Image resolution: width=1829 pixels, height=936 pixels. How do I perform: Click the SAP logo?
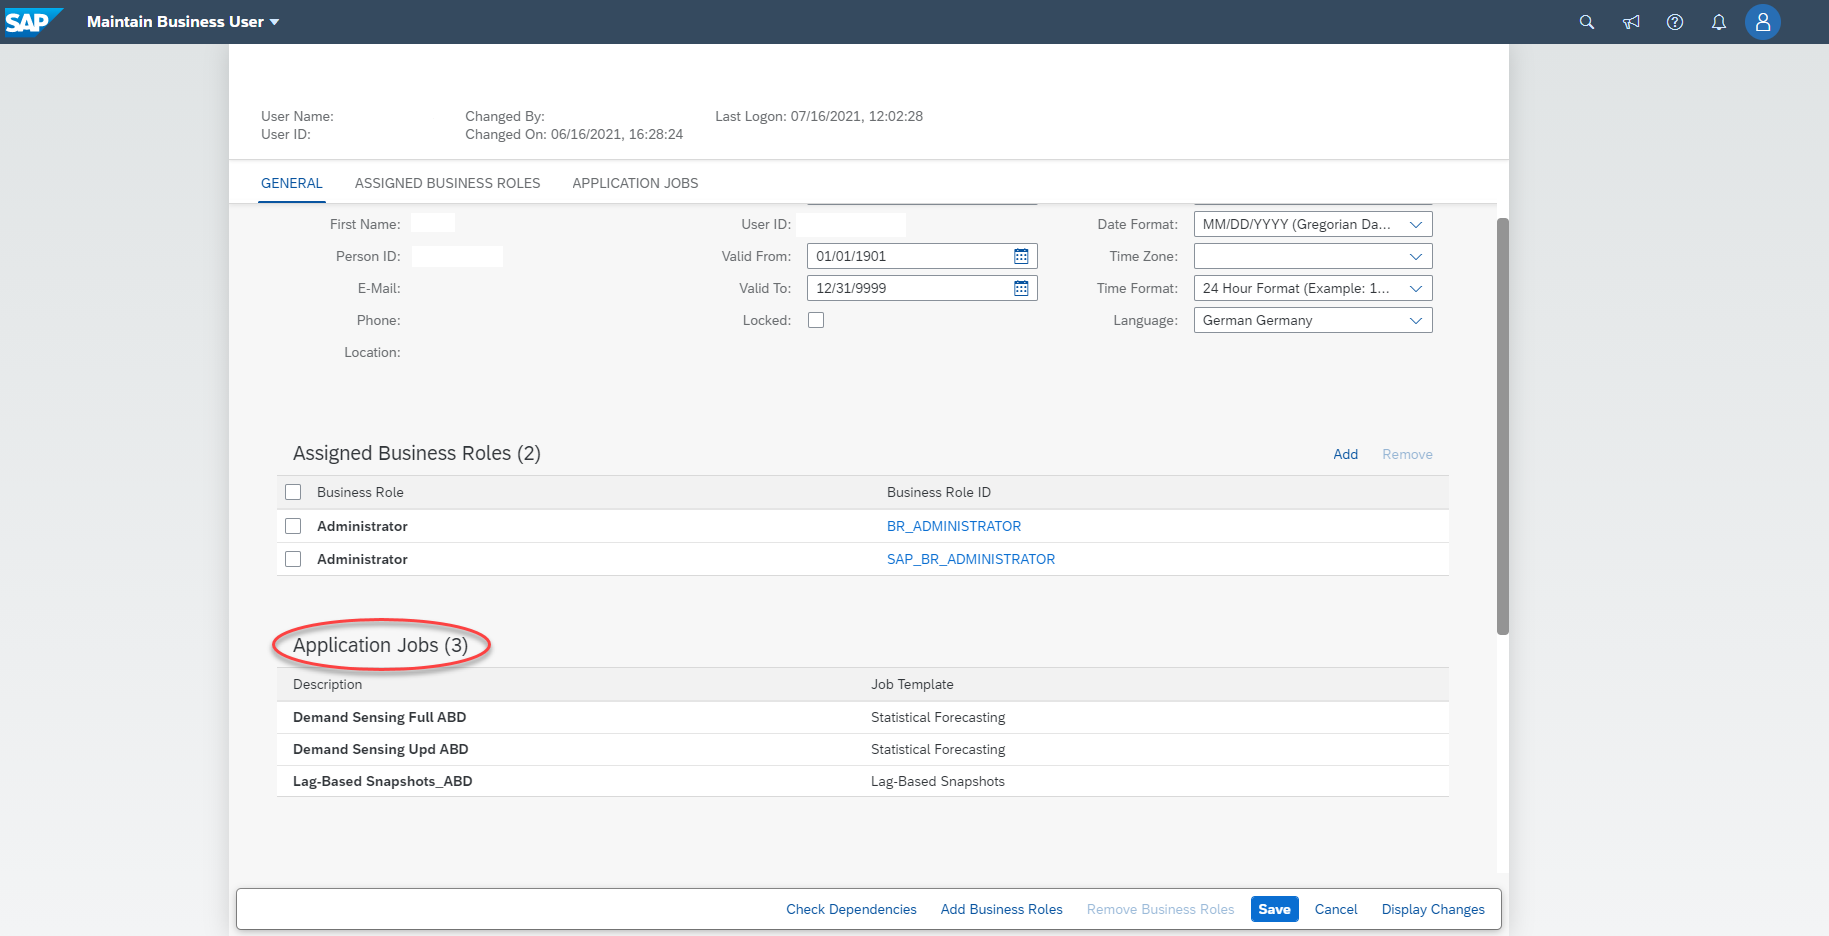coord(32,21)
